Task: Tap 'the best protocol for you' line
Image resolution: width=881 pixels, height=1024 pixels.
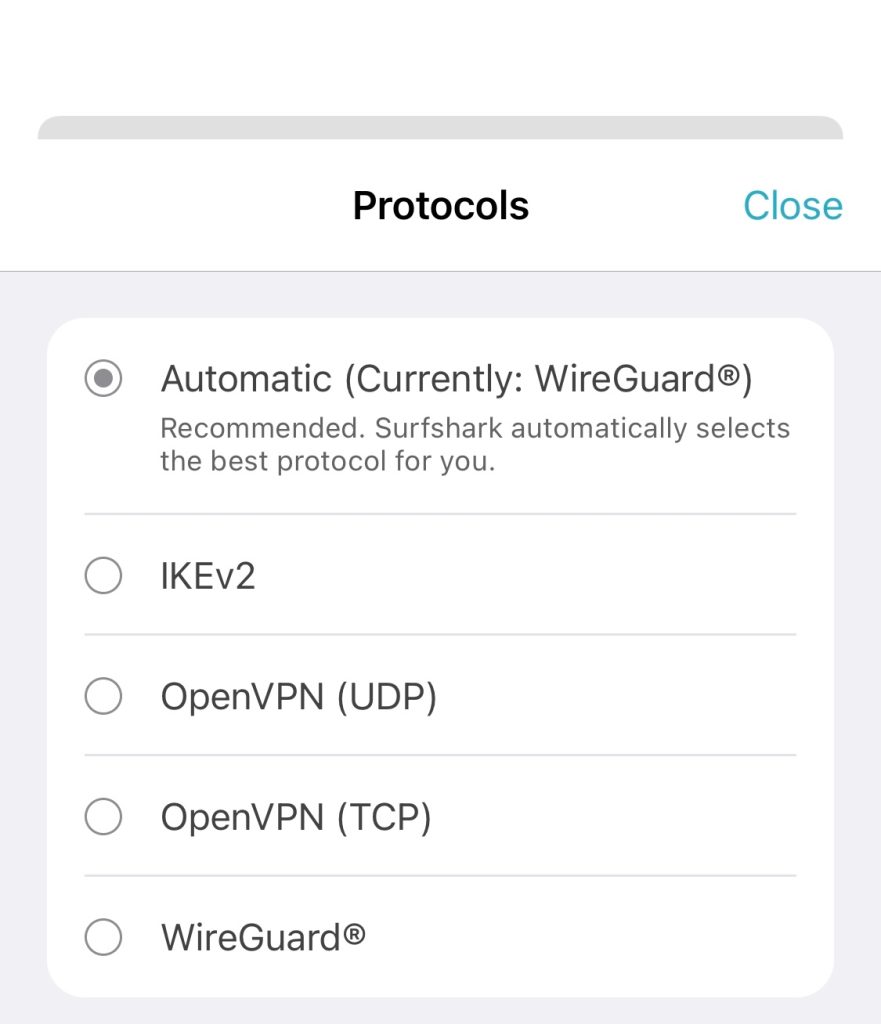Action: [327, 463]
